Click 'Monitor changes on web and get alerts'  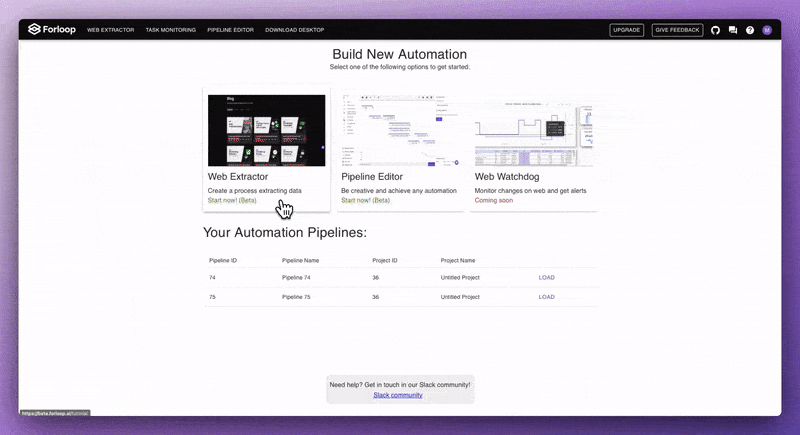[531, 191]
